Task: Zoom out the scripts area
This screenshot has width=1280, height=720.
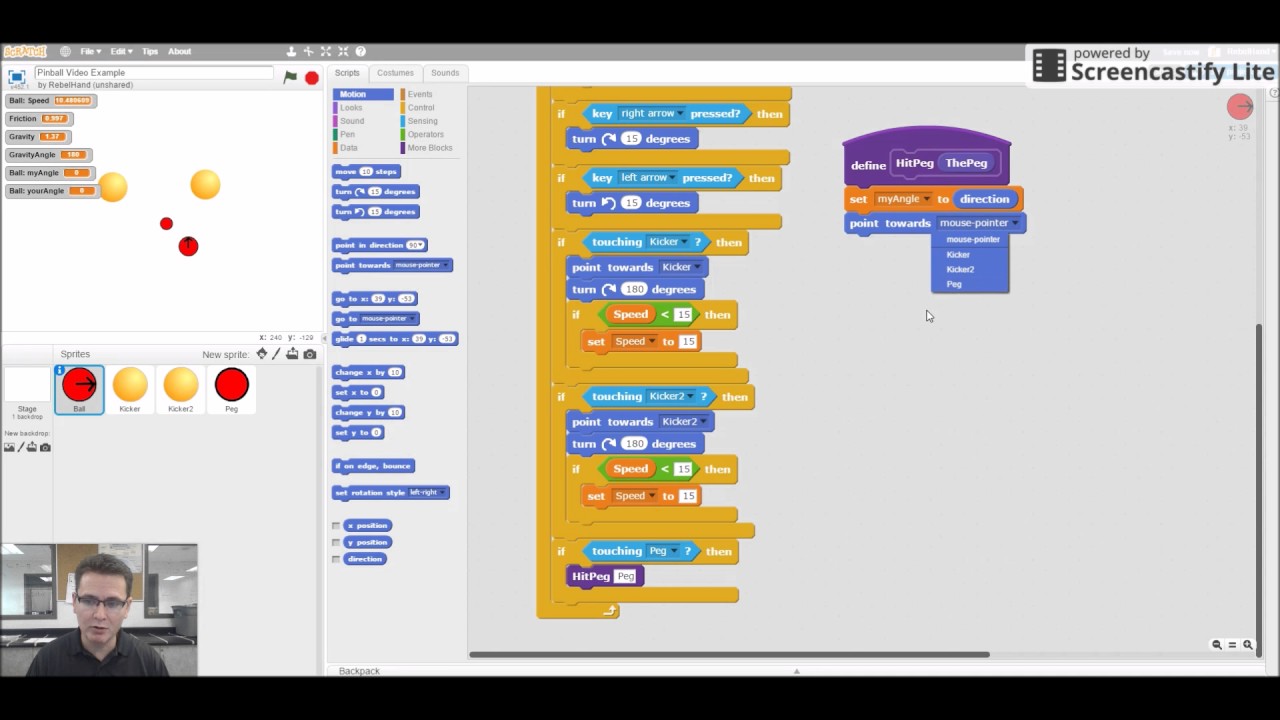Action: 1217,645
